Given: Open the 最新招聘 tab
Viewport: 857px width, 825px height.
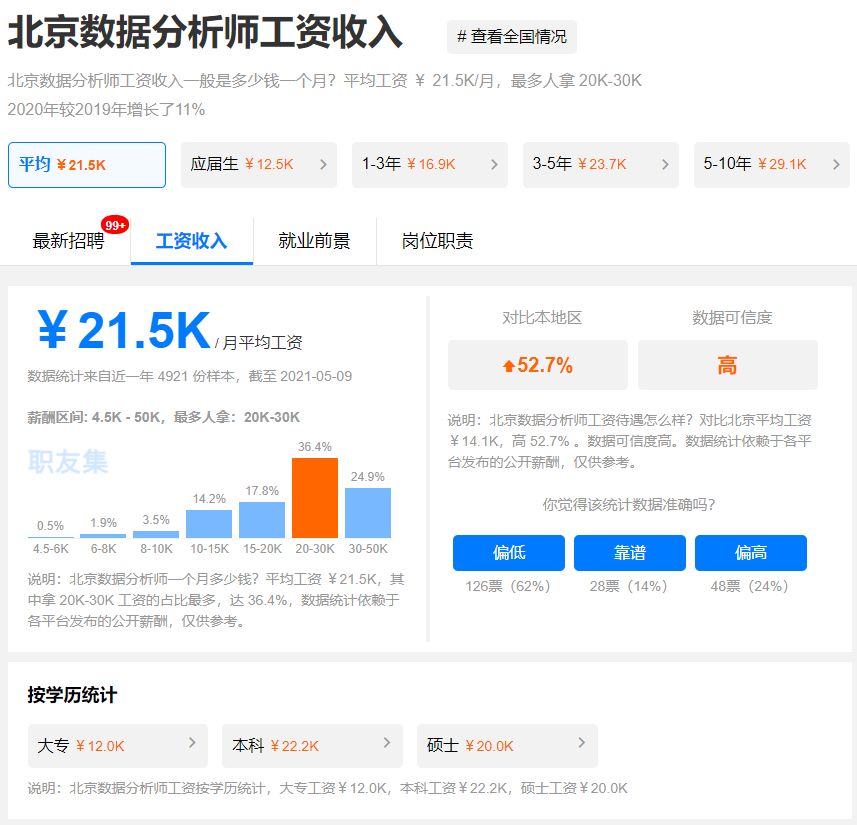Looking at the screenshot, I should pos(68,241).
